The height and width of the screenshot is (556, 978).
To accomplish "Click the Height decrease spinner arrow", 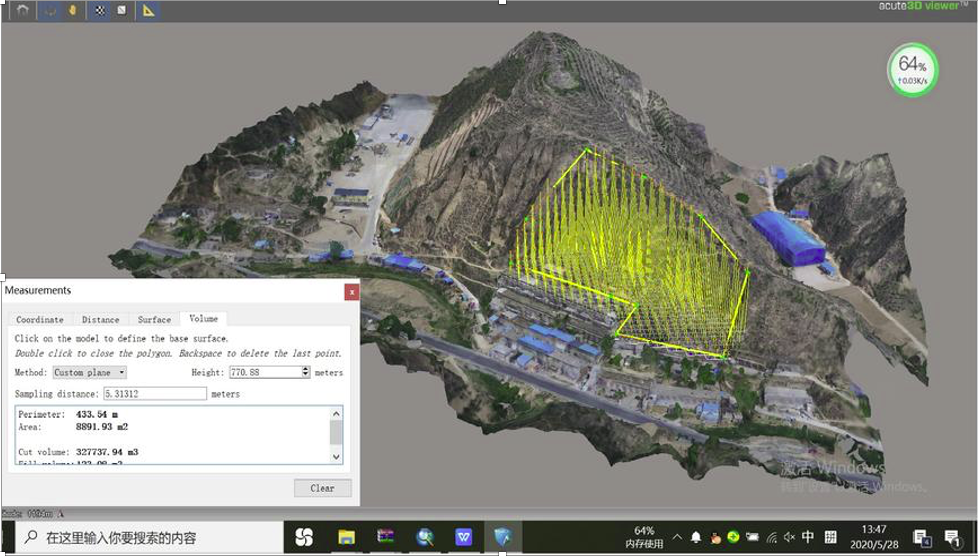I will coord(306,375).
